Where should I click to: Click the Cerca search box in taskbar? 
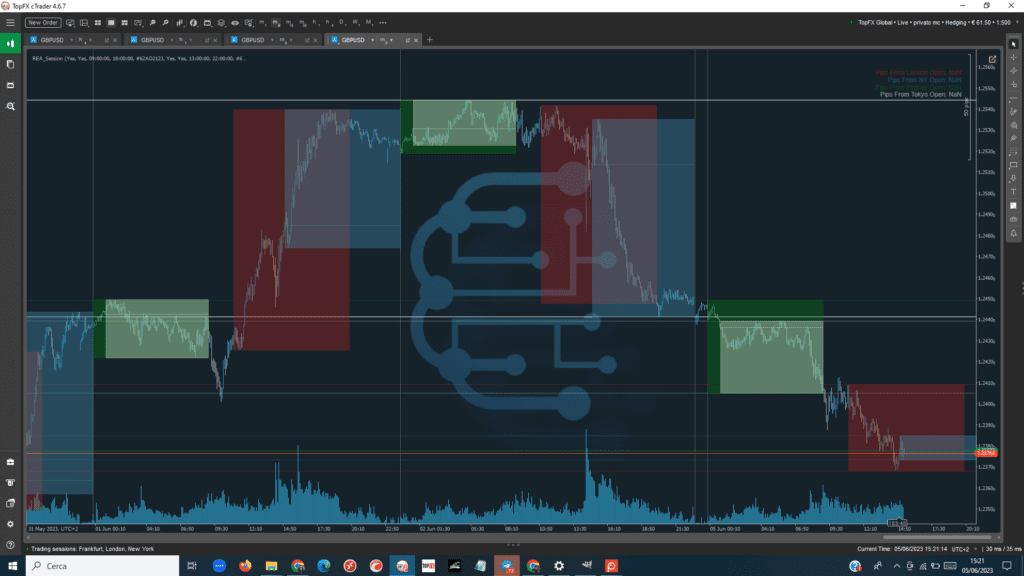103,566
